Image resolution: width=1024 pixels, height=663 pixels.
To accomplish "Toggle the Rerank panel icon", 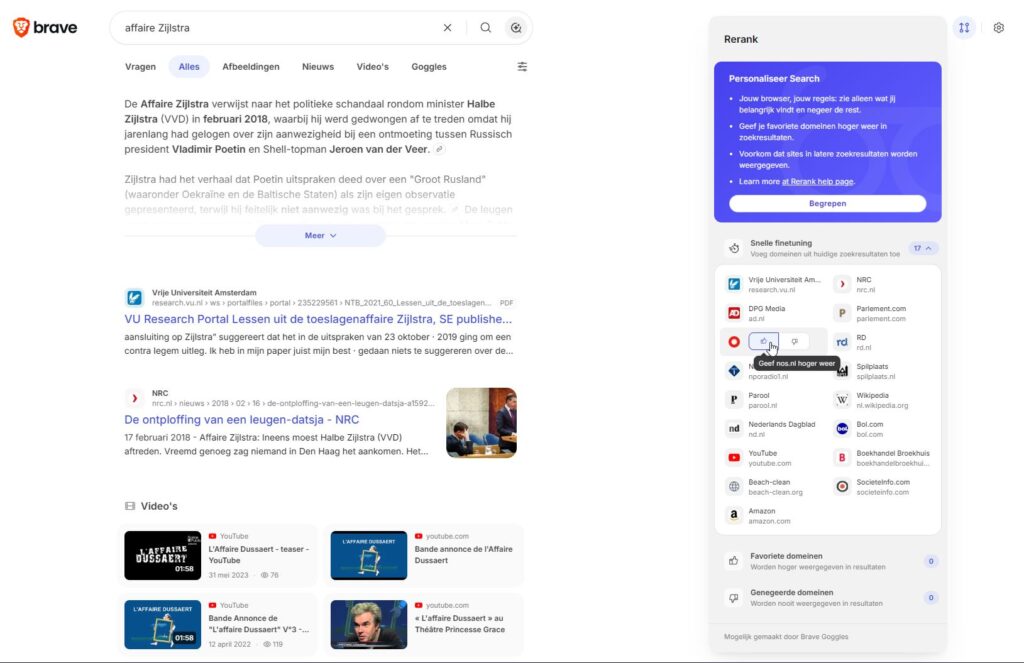I will pos(964,27).
